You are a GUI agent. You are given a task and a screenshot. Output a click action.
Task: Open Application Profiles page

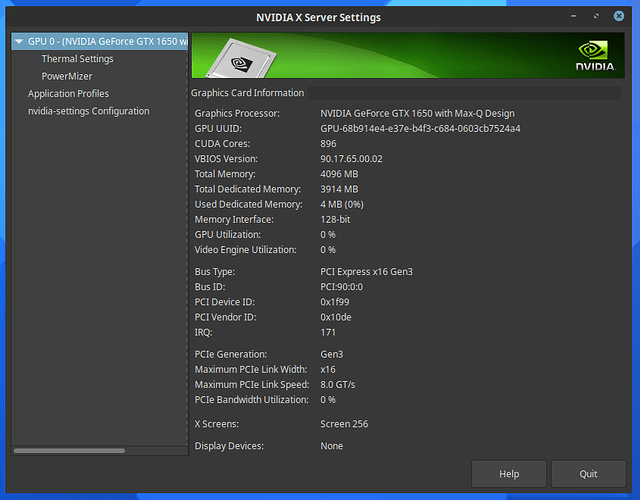(68, 93)
